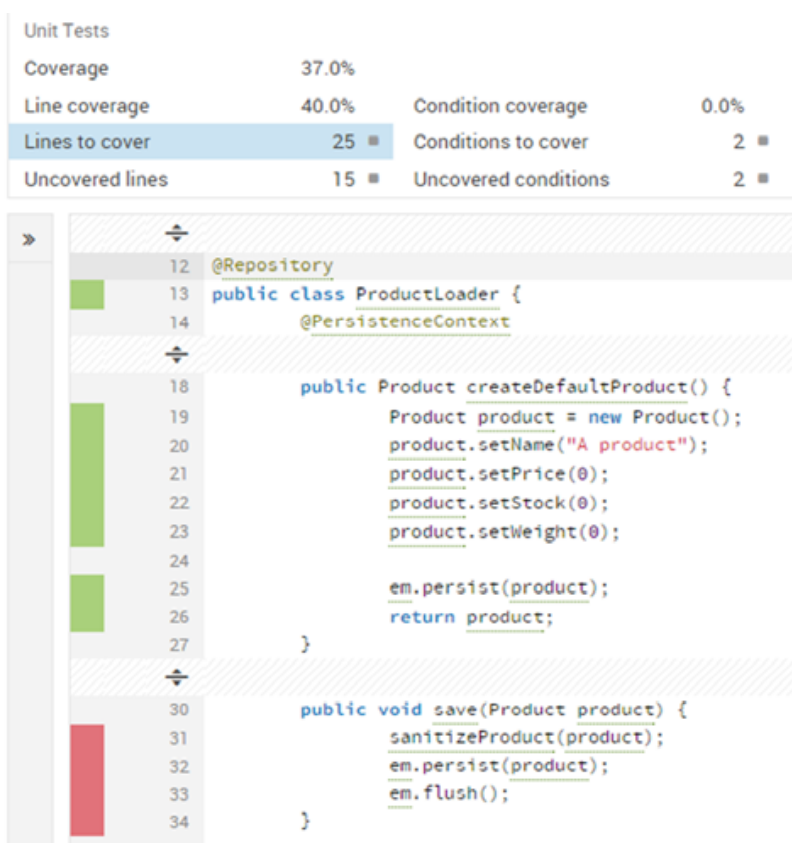This screenshot has width=801, height=847.
Task: Expand collapsed lines between 14 and 18
Action: [176, 354]
